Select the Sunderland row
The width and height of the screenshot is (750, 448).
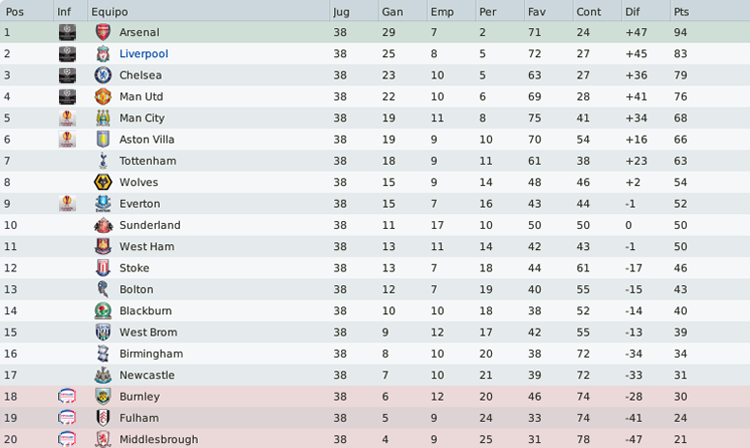(375, 225)
